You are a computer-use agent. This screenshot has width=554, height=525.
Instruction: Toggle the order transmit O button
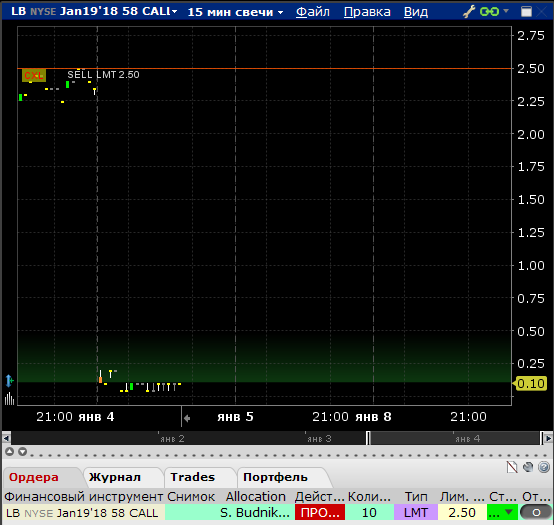536,512
